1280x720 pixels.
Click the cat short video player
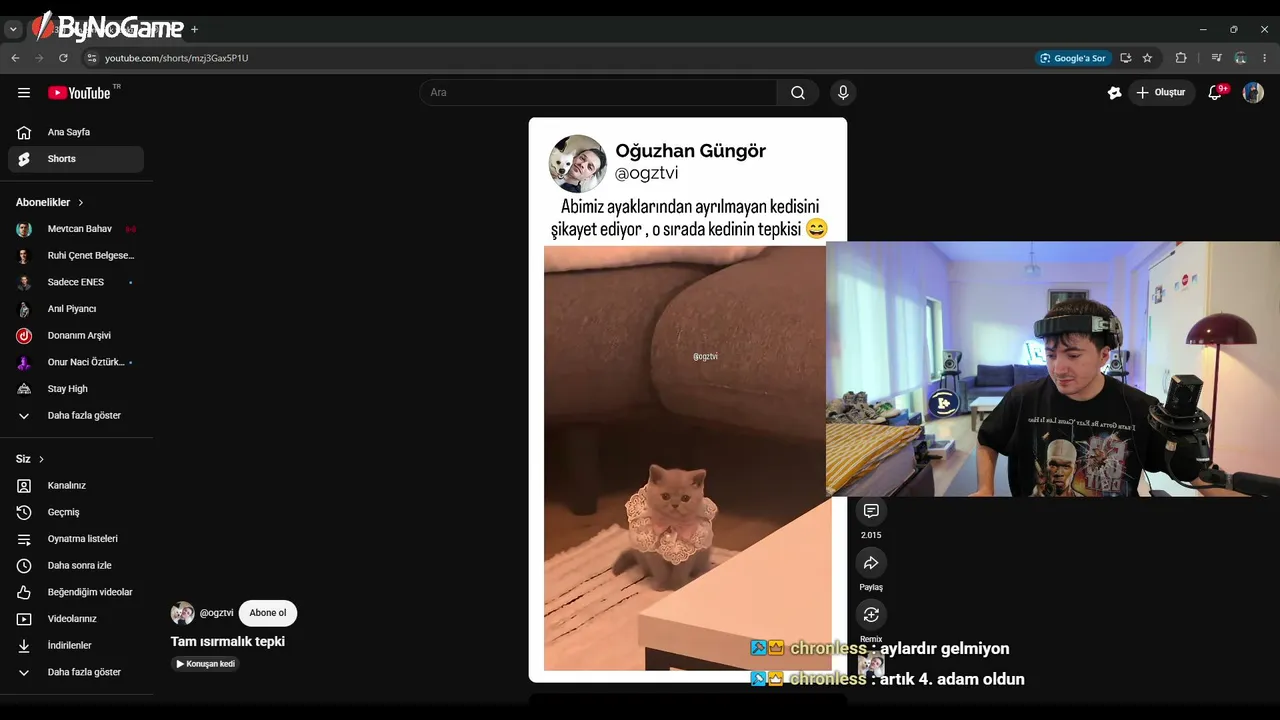click(687, 400)
